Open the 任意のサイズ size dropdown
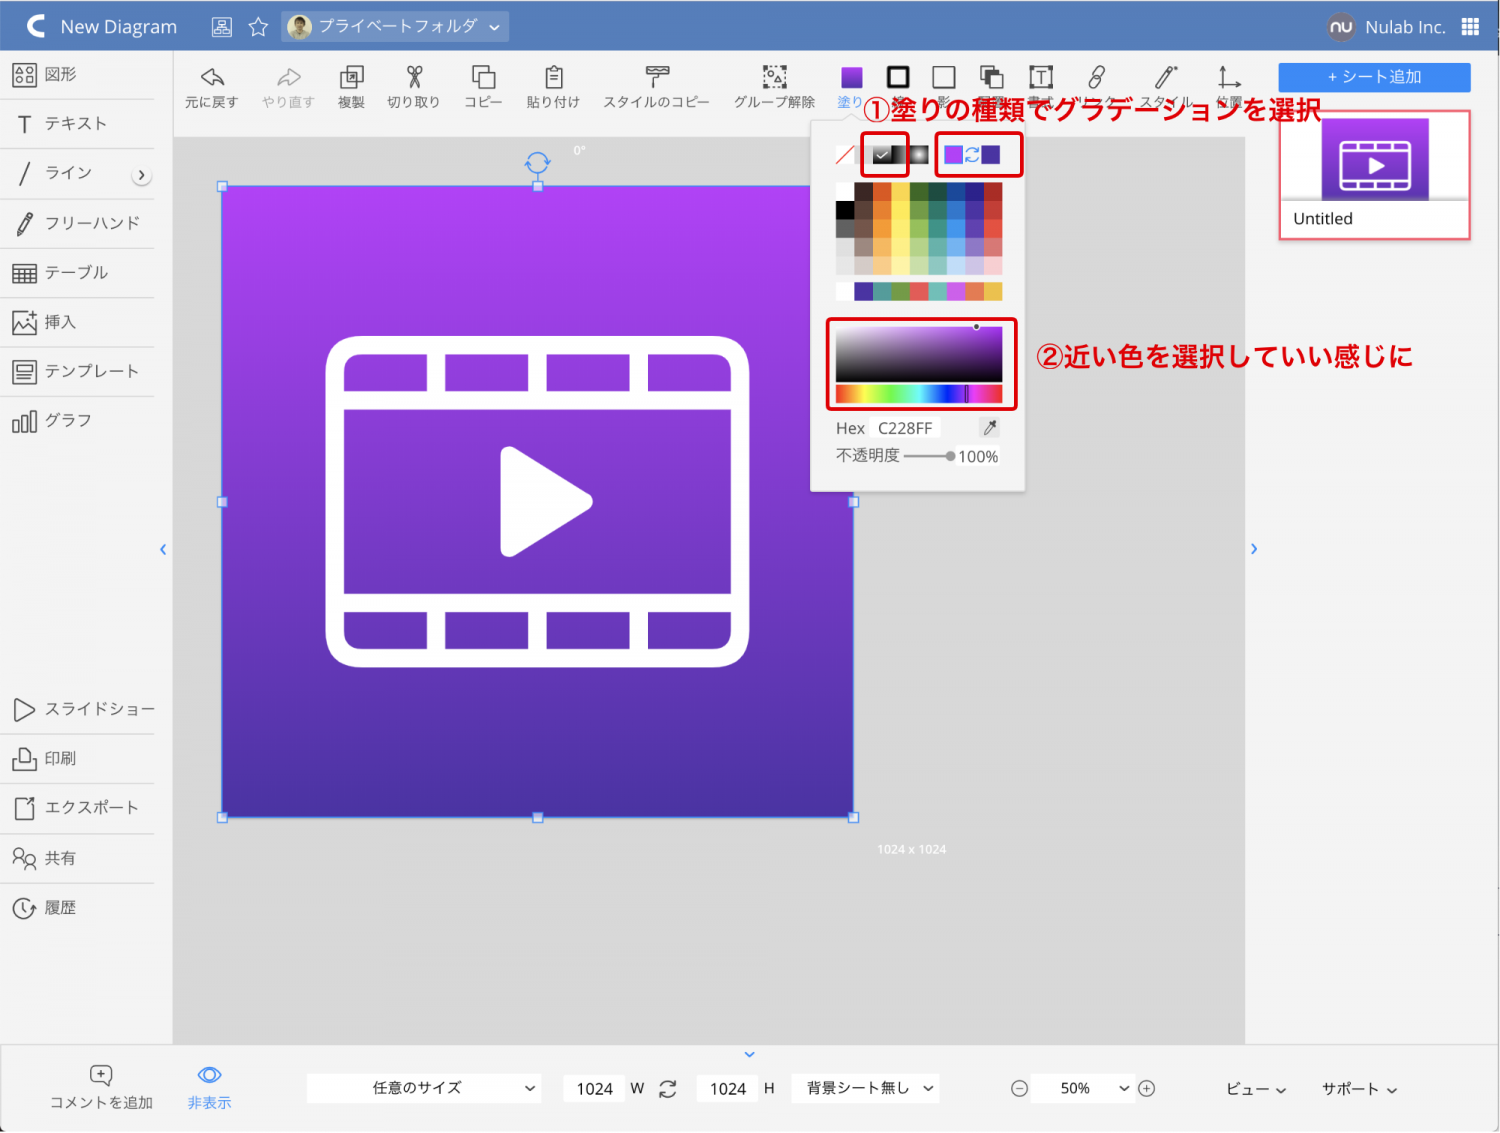The height and width of the screenshot is (1133, 1500). [x=424, y=1088]
